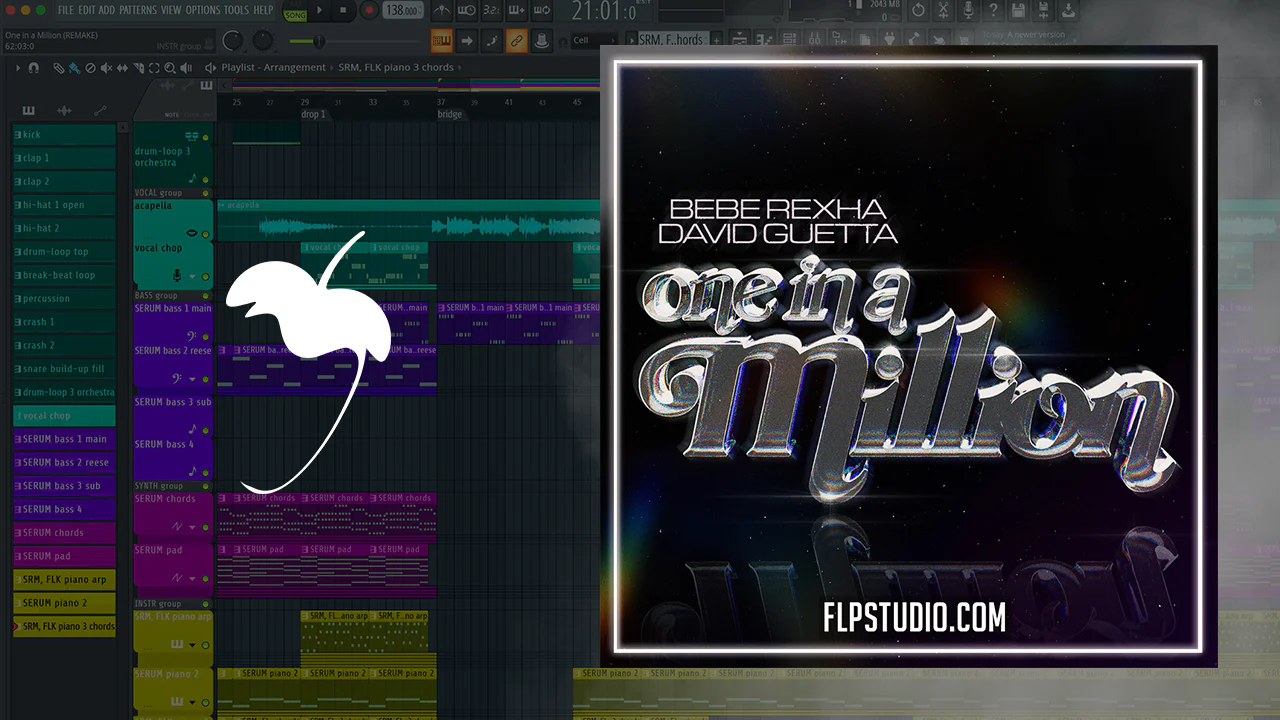Image resolution: width=1280 pixels, height=720 pixels.
Task: Select the Playlist Select tool
Action: tap(154, 68)
